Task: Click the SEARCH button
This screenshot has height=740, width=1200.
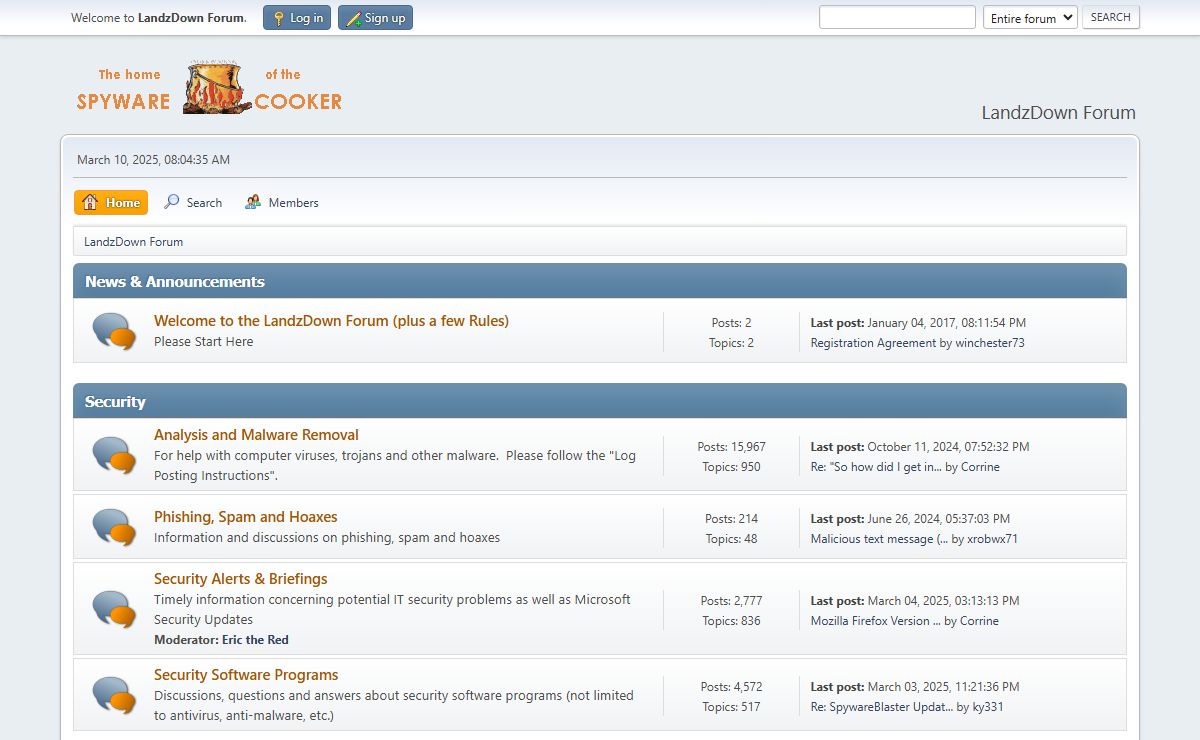Action: pos(1110,17)
